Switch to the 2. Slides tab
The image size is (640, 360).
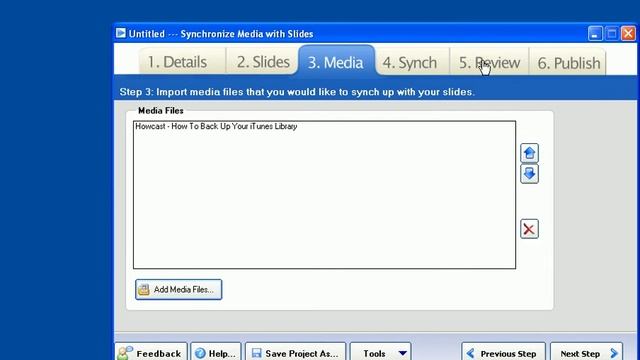262,62
